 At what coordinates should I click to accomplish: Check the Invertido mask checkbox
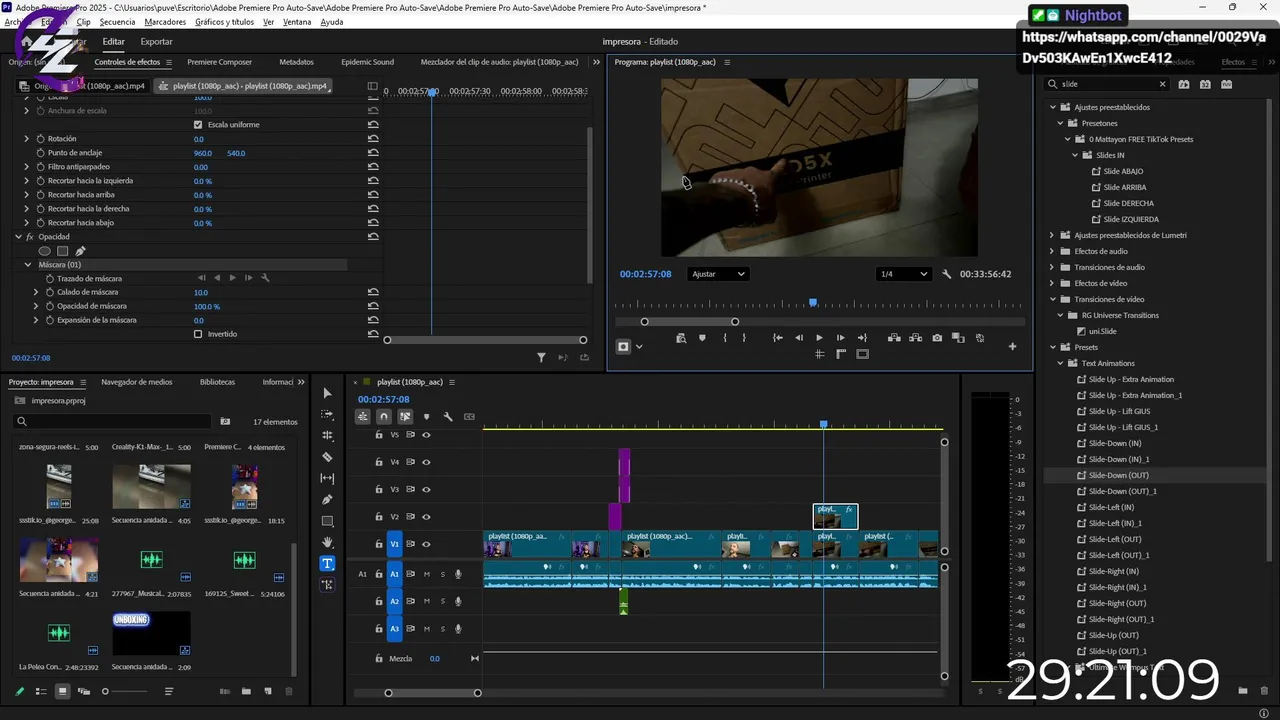[198, 334]
